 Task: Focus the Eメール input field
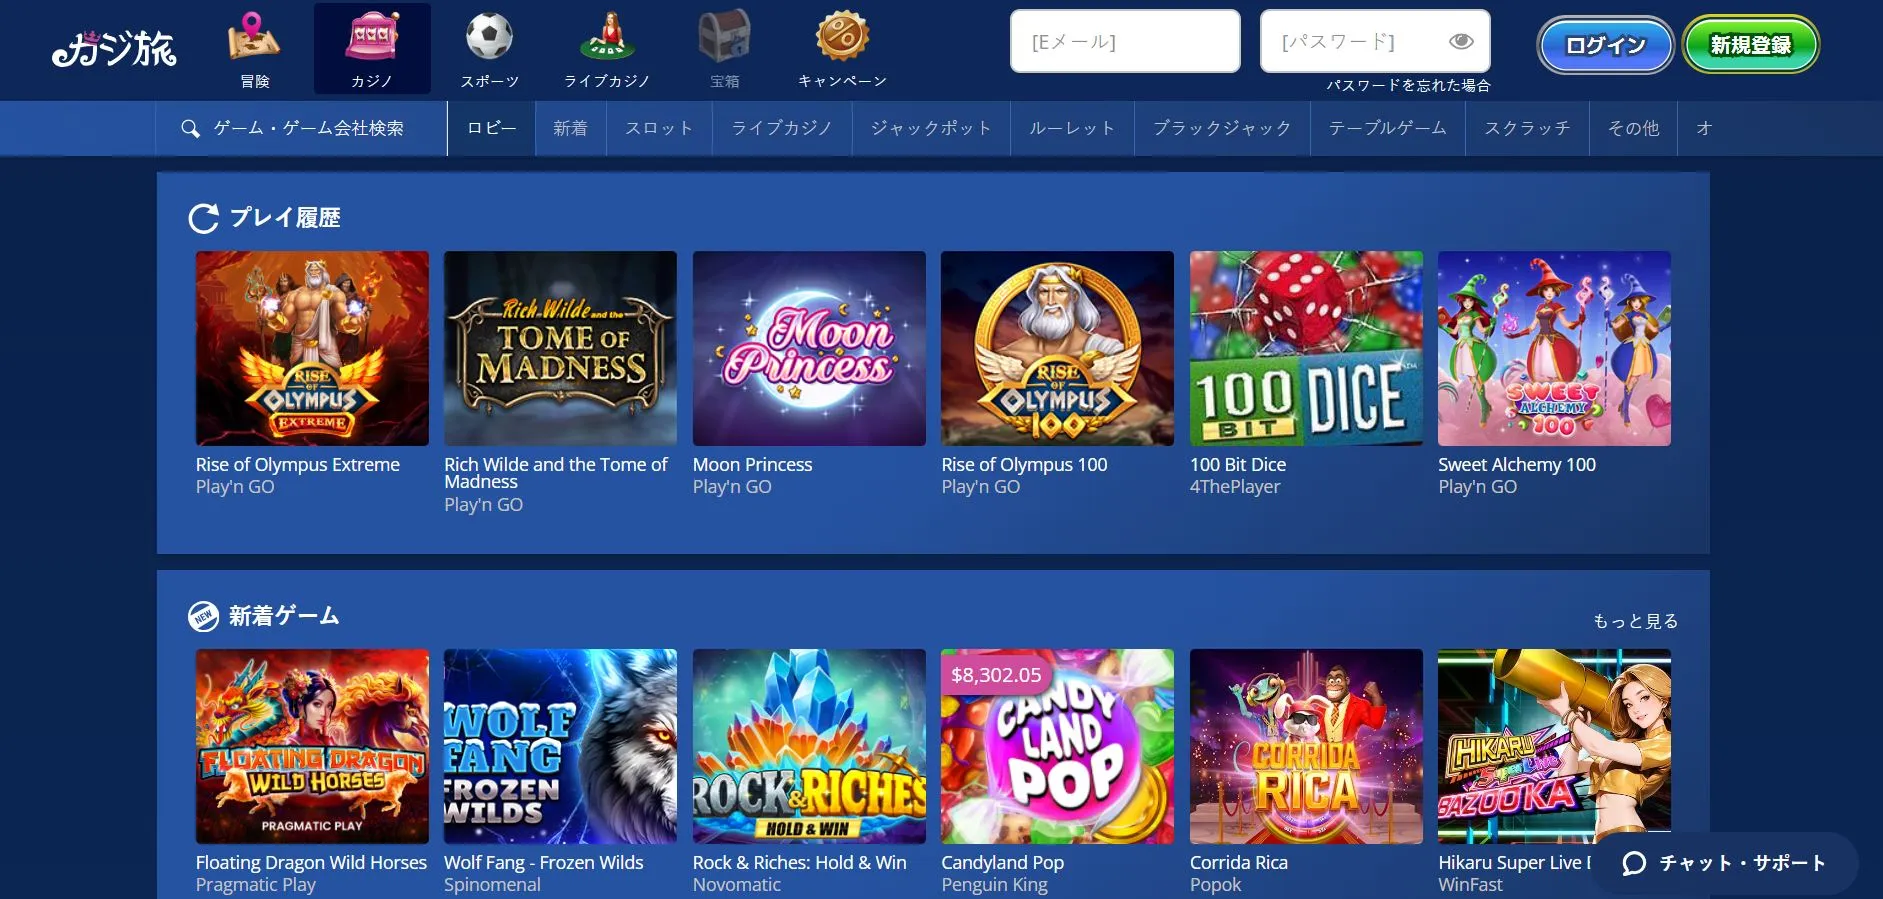[x=1125, y=41]
